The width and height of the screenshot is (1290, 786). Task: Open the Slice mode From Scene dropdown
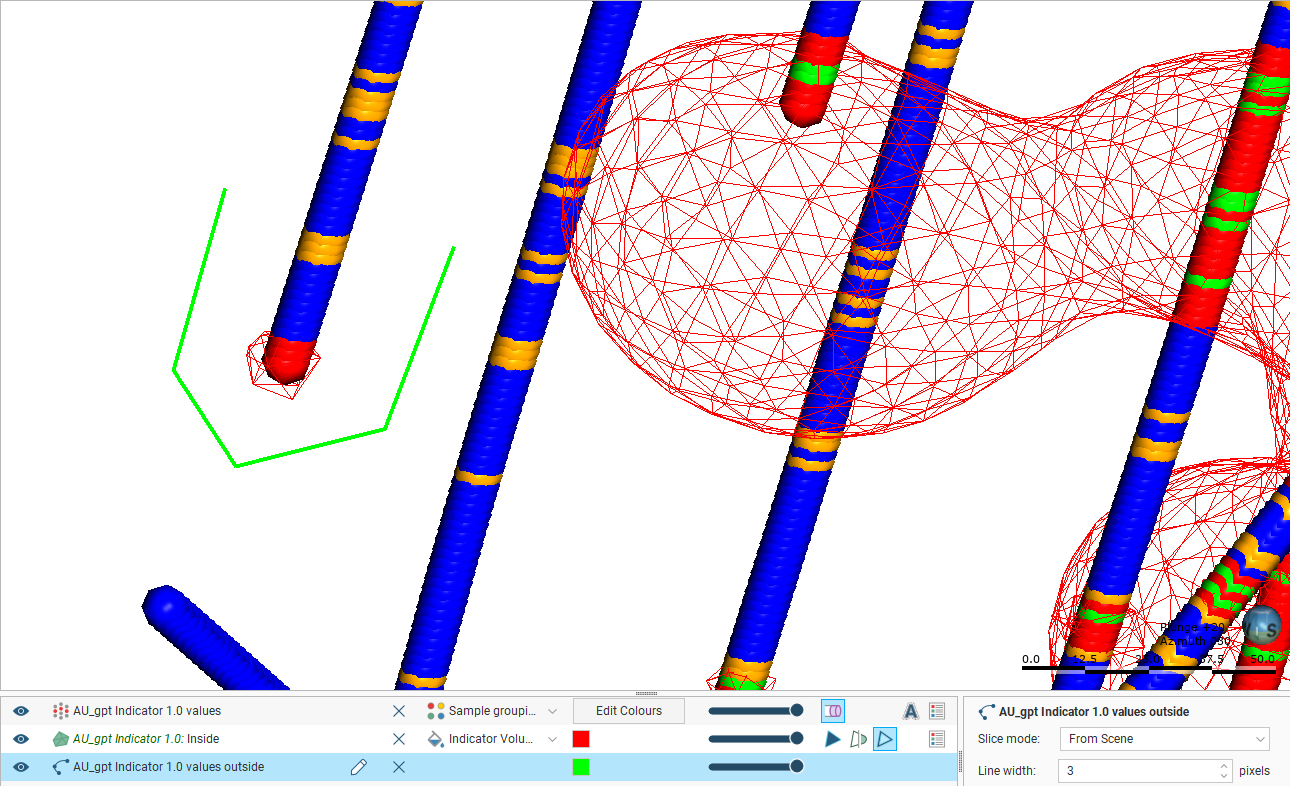(1164, 739)
